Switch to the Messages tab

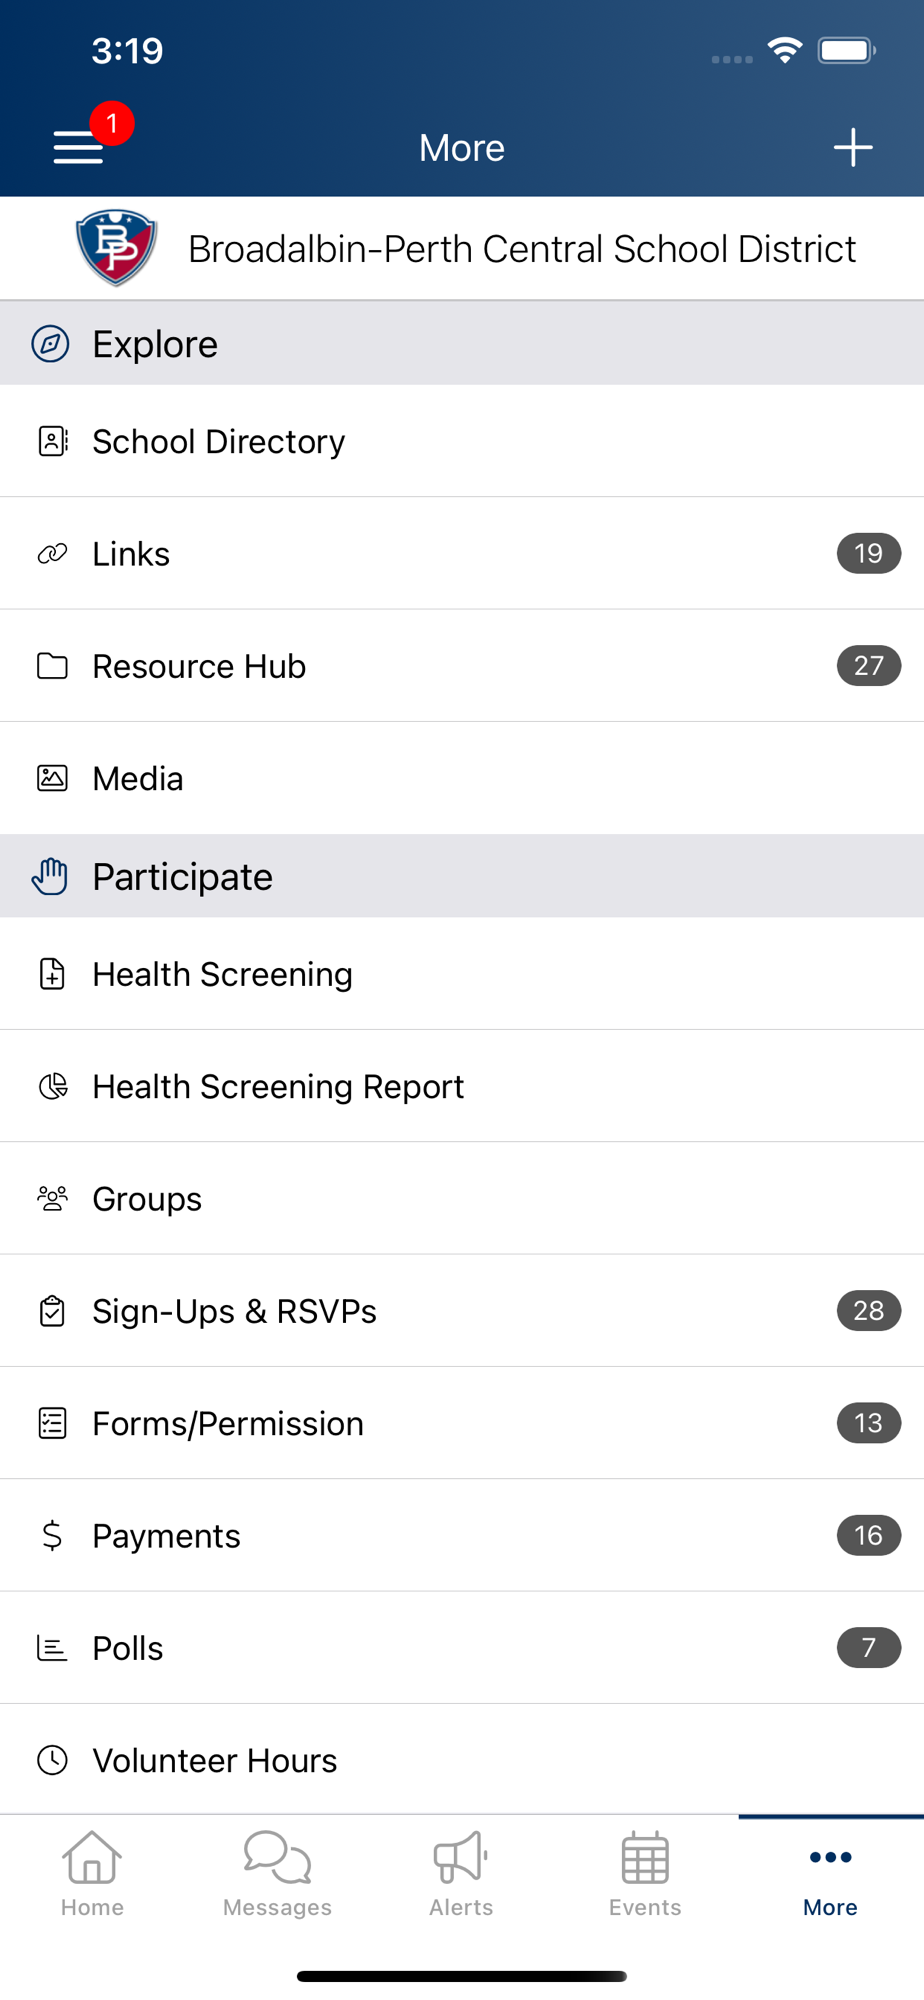point(277,1874)
